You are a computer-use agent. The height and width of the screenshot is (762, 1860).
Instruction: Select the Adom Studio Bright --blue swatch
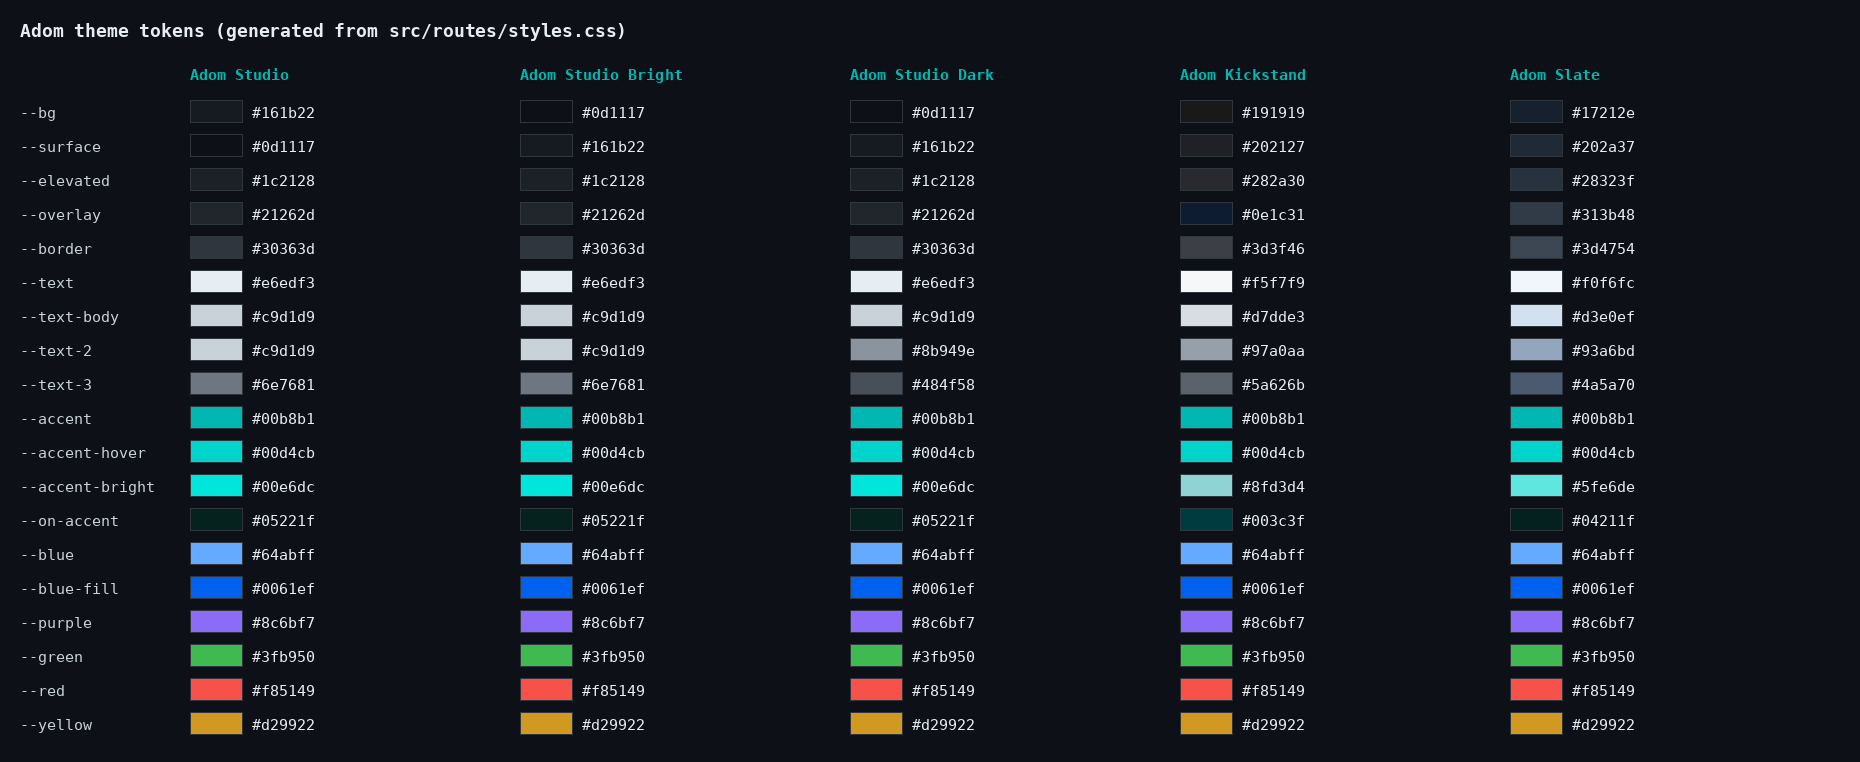pyautogui.click(x=546, y=554)
